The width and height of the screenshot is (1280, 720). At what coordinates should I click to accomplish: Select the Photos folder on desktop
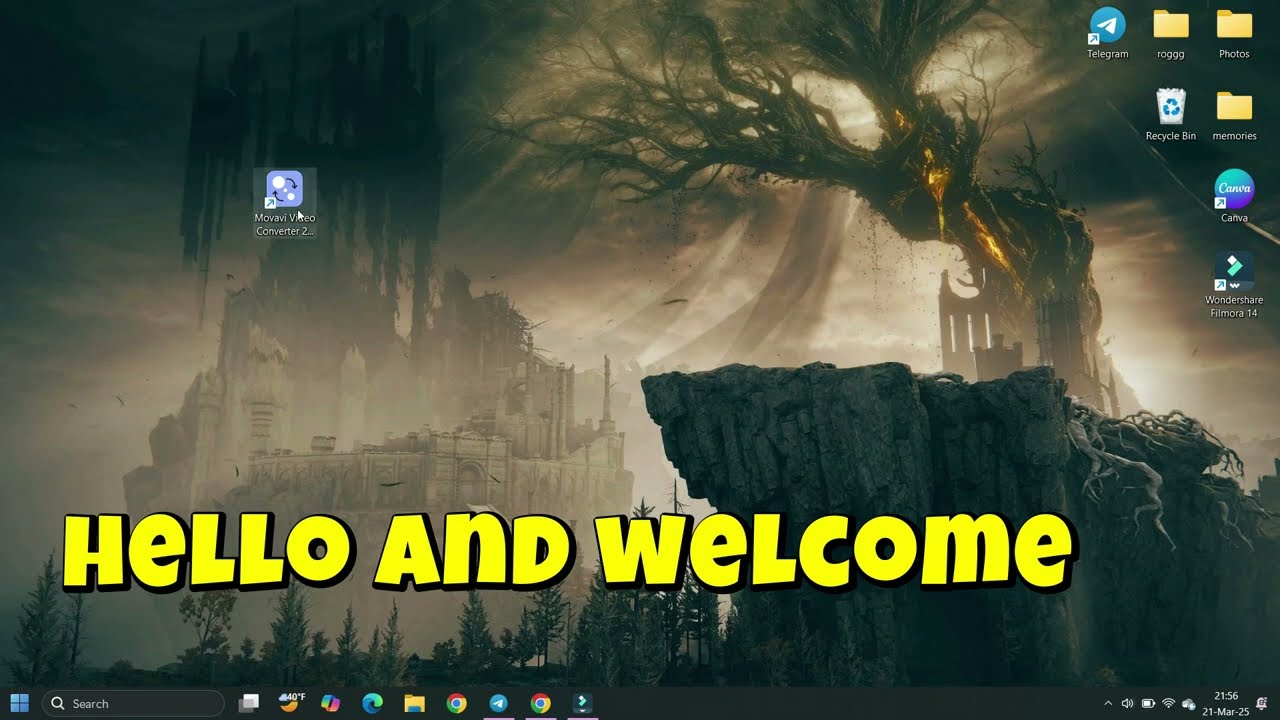1234,33
